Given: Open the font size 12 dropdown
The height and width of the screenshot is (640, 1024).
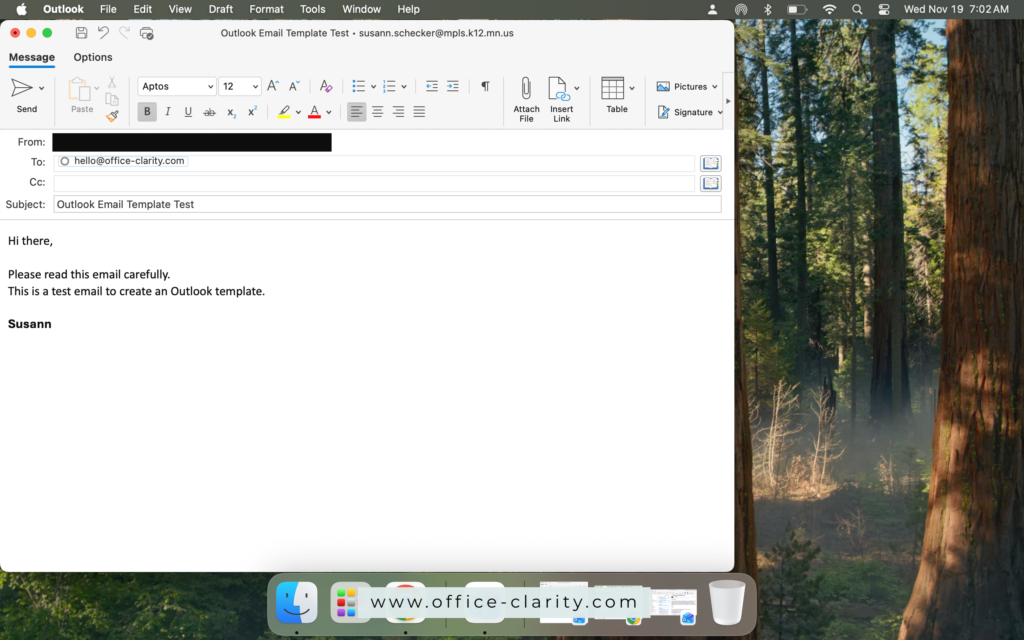Looking at the screenshot, I should pos(239,86).
